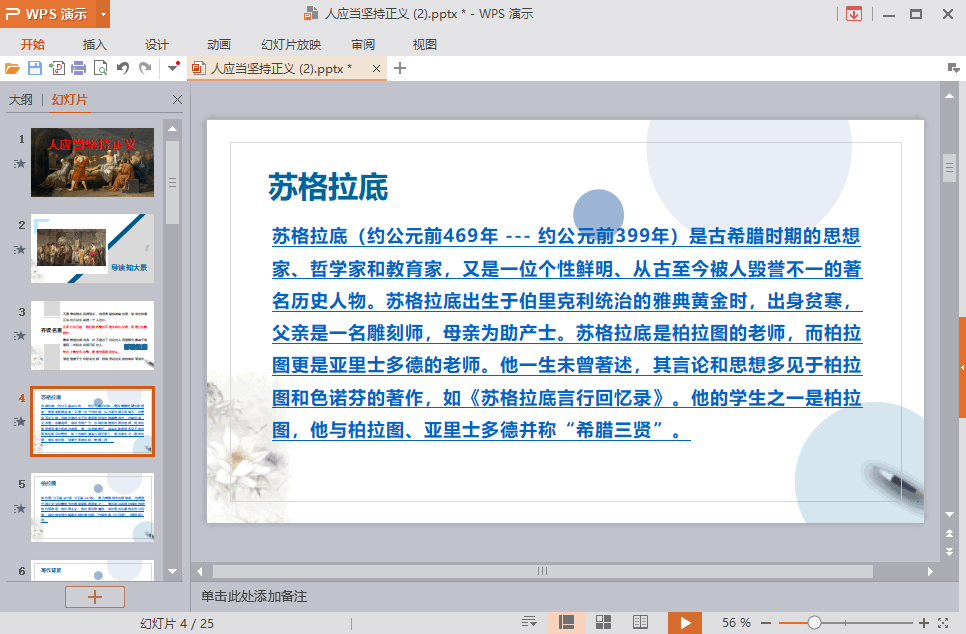
Task: Click the Undo arrow icon
Action: click(122, 68)
